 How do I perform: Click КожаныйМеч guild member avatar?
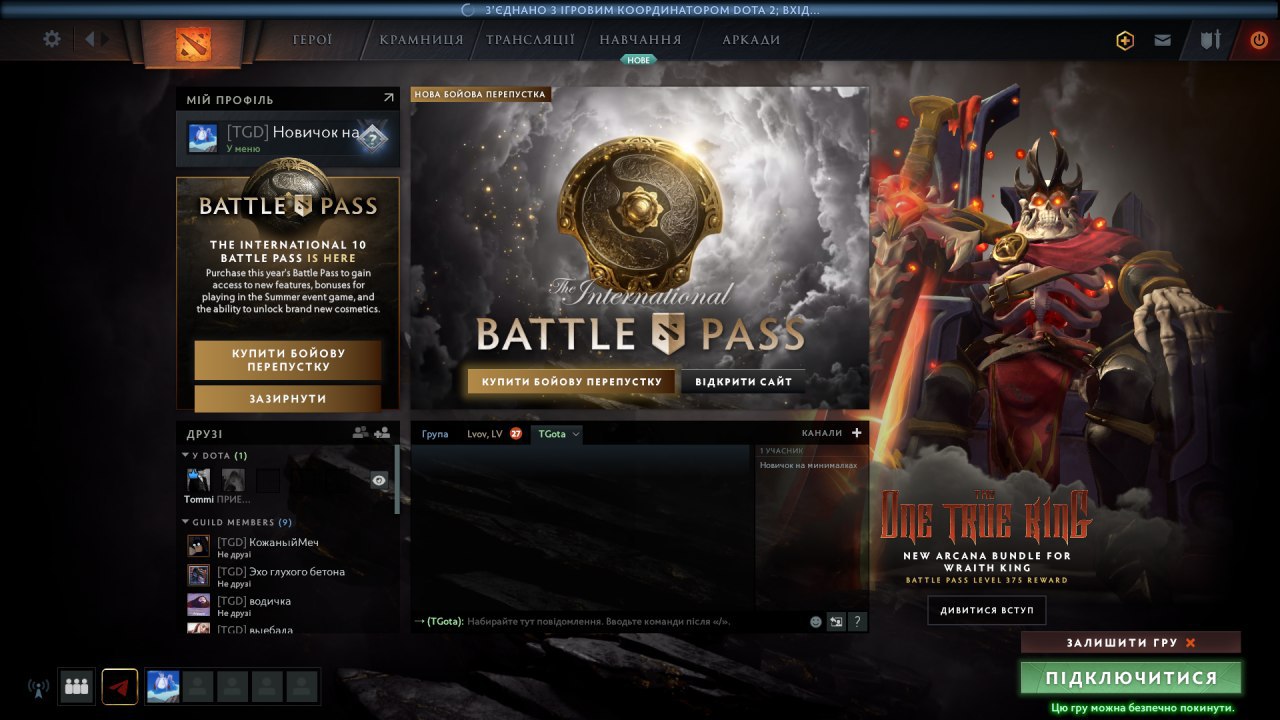click(x=198, y=546)
